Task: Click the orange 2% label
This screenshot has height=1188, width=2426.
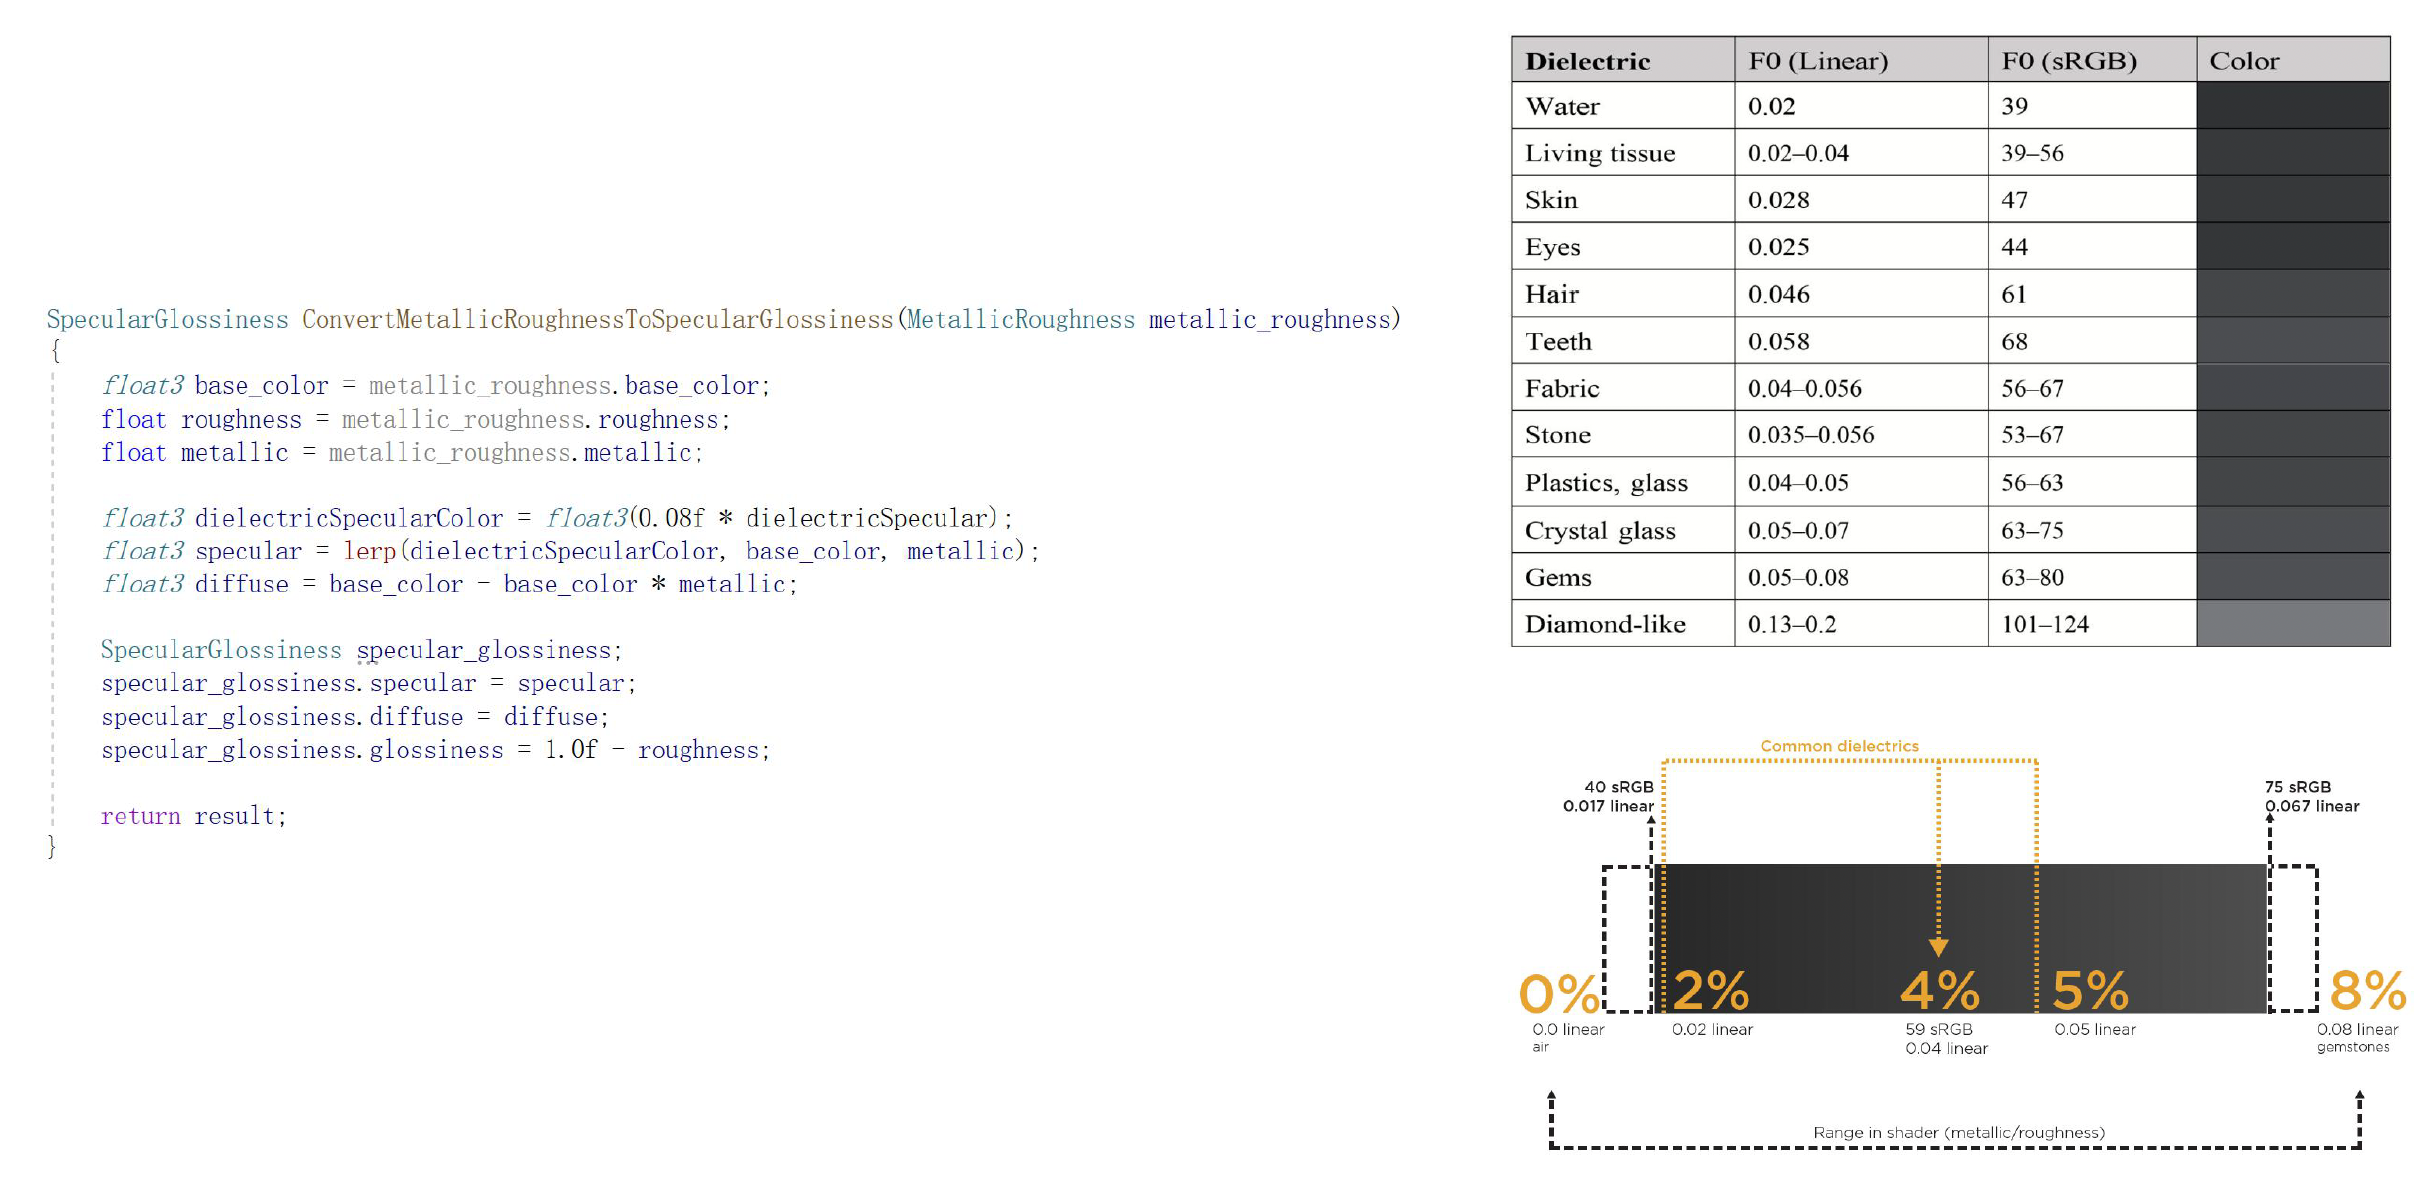Action: tap(1710, 991)
